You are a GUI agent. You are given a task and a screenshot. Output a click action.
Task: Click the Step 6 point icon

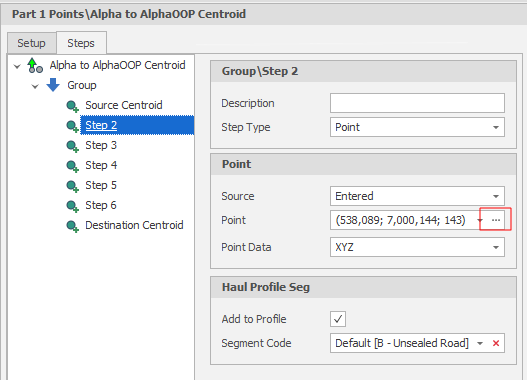tap(72, 206)
